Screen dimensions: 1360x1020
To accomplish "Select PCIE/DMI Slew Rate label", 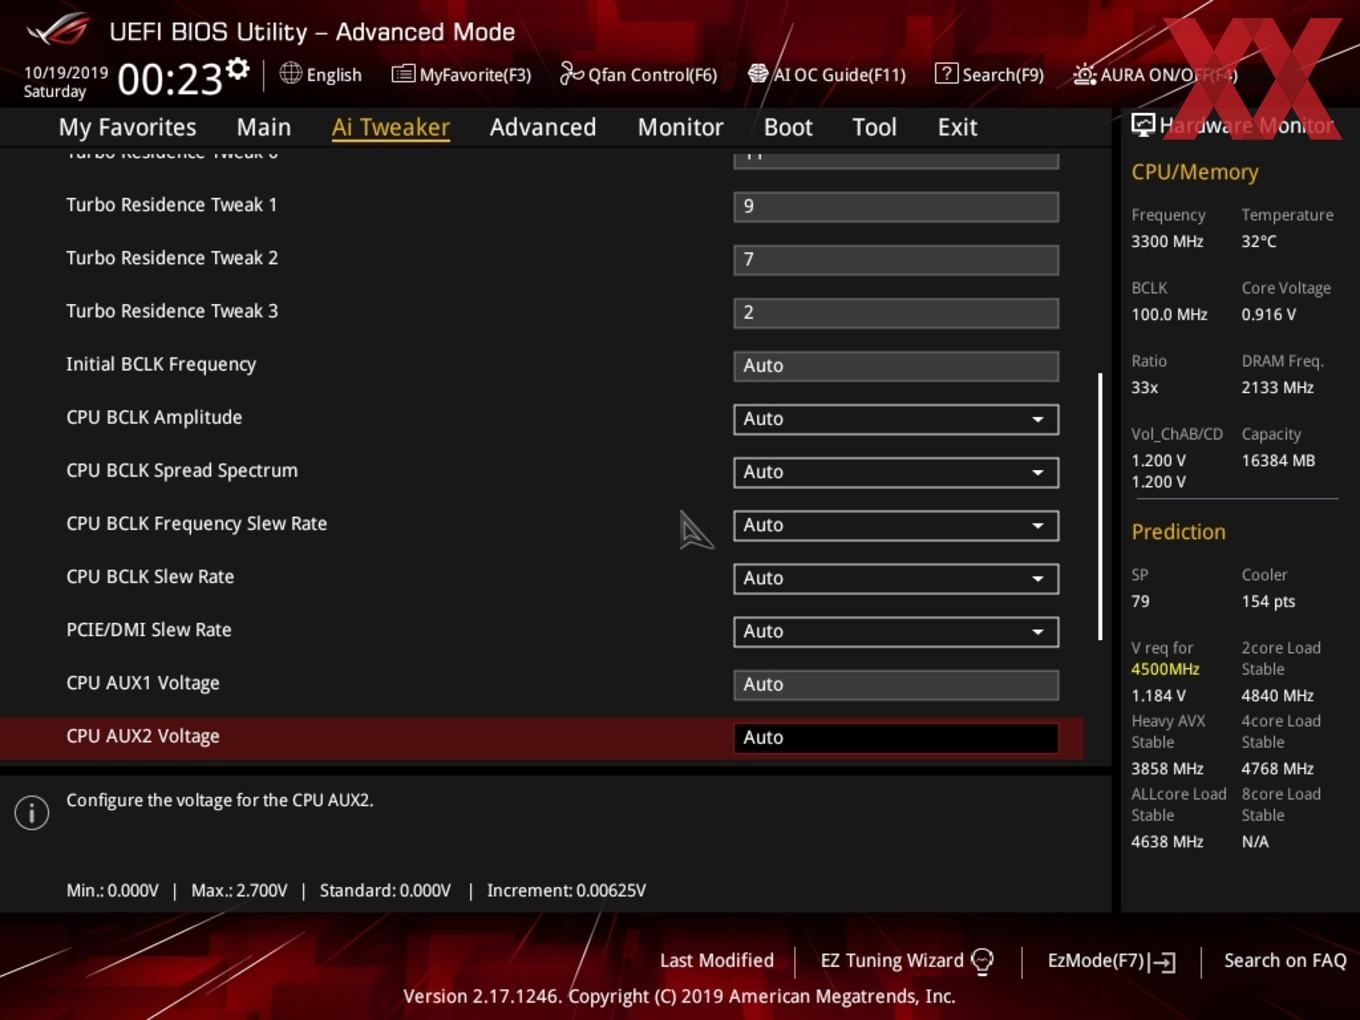I will tap(149, 630).
